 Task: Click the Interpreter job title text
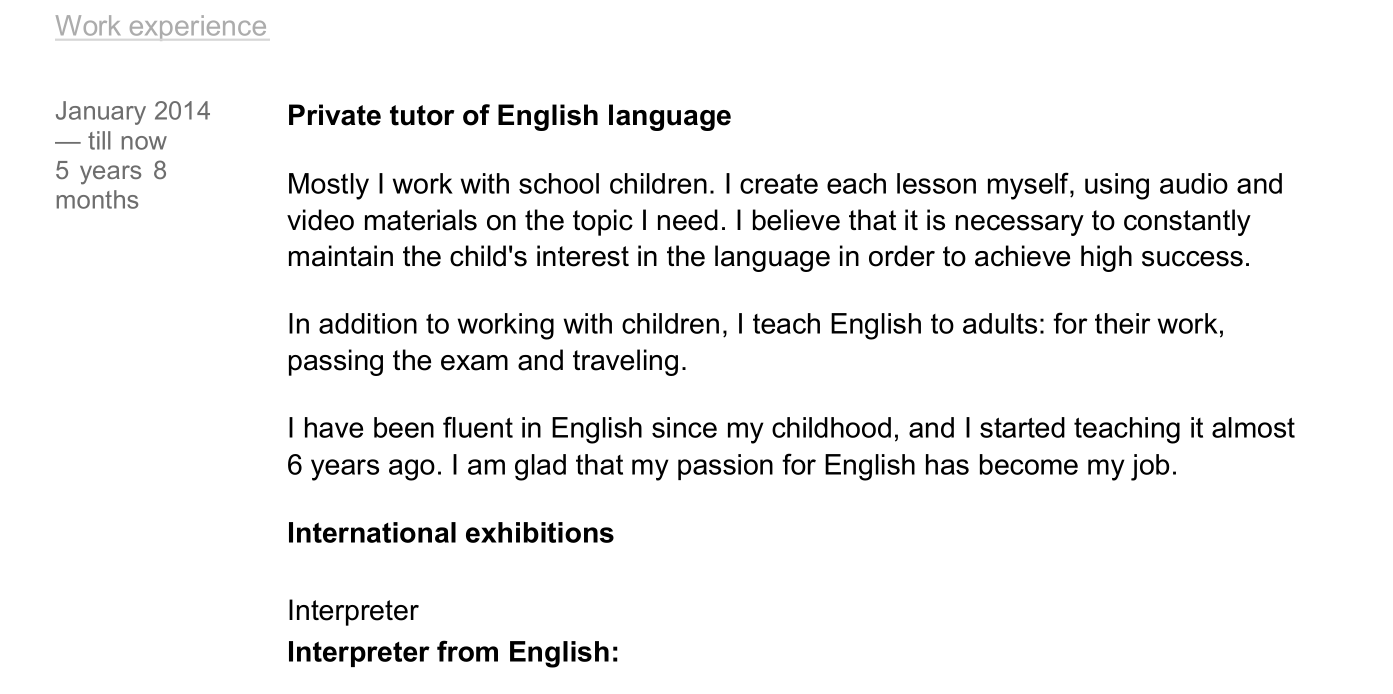[x=353, y=611]
